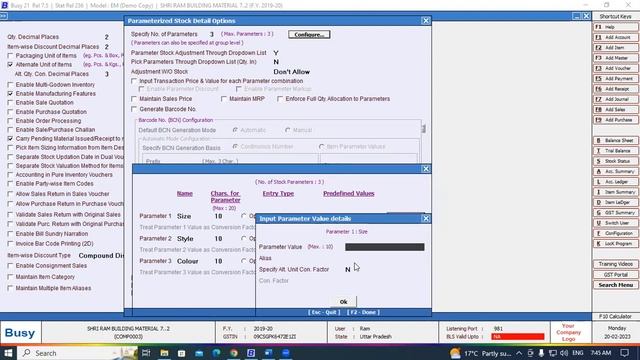Image resolution: width=640 pixels, height=360 pixels.
Task: Open the notification center icon
Action: (x=625, y=353)
